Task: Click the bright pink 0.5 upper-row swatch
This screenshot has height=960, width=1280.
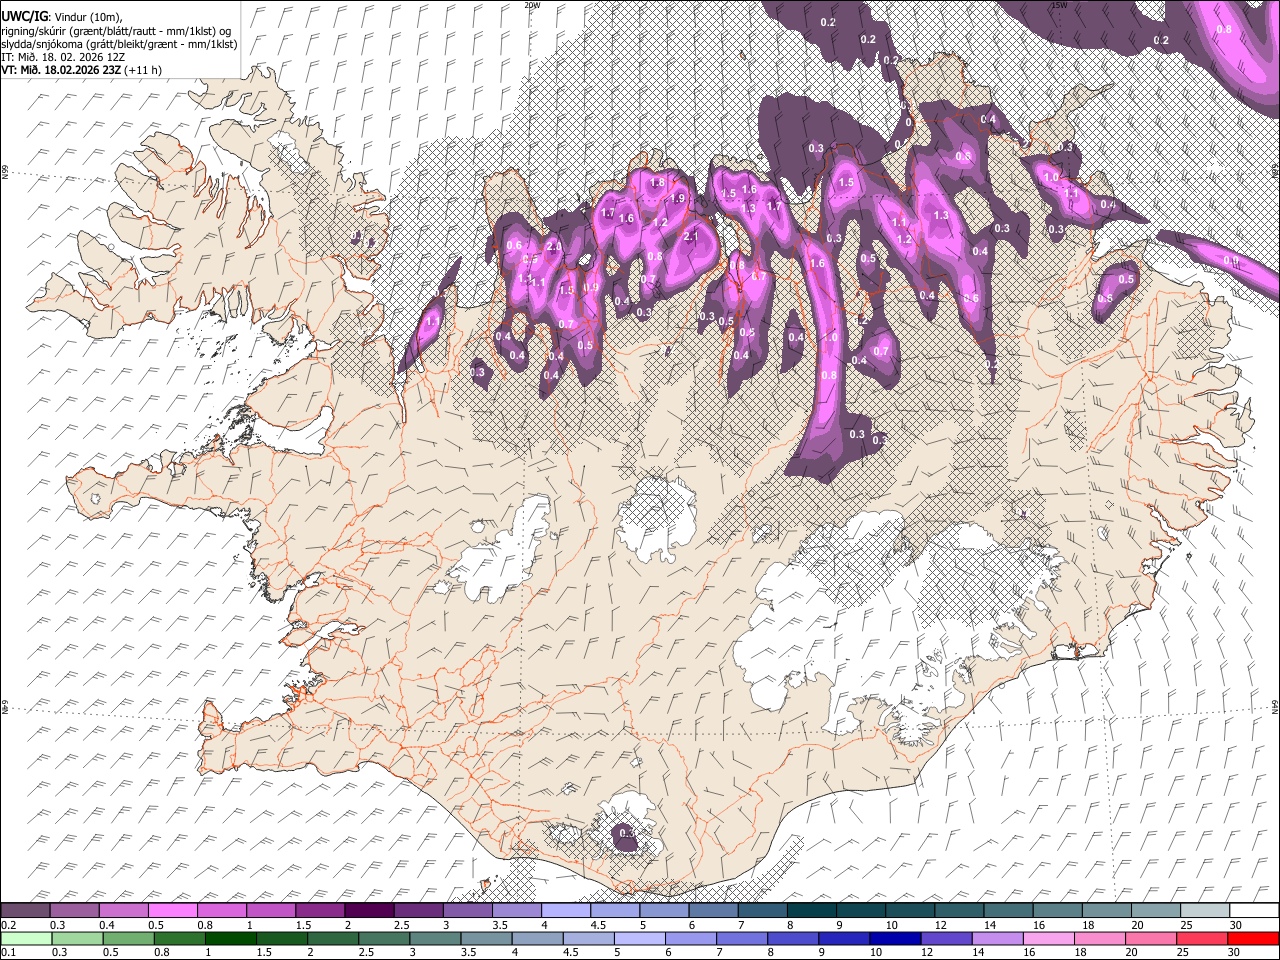Action: pyautogui.click(x=172, y=910)
